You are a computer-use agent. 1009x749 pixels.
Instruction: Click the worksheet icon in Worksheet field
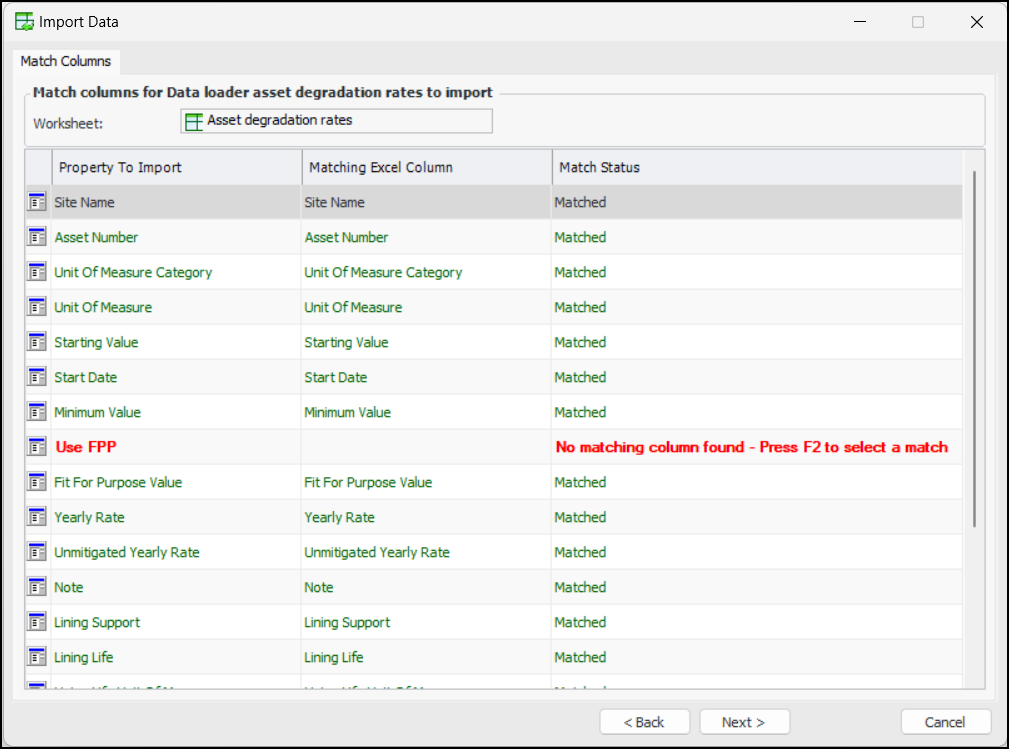pyautogui.click(x=194, y=121)
